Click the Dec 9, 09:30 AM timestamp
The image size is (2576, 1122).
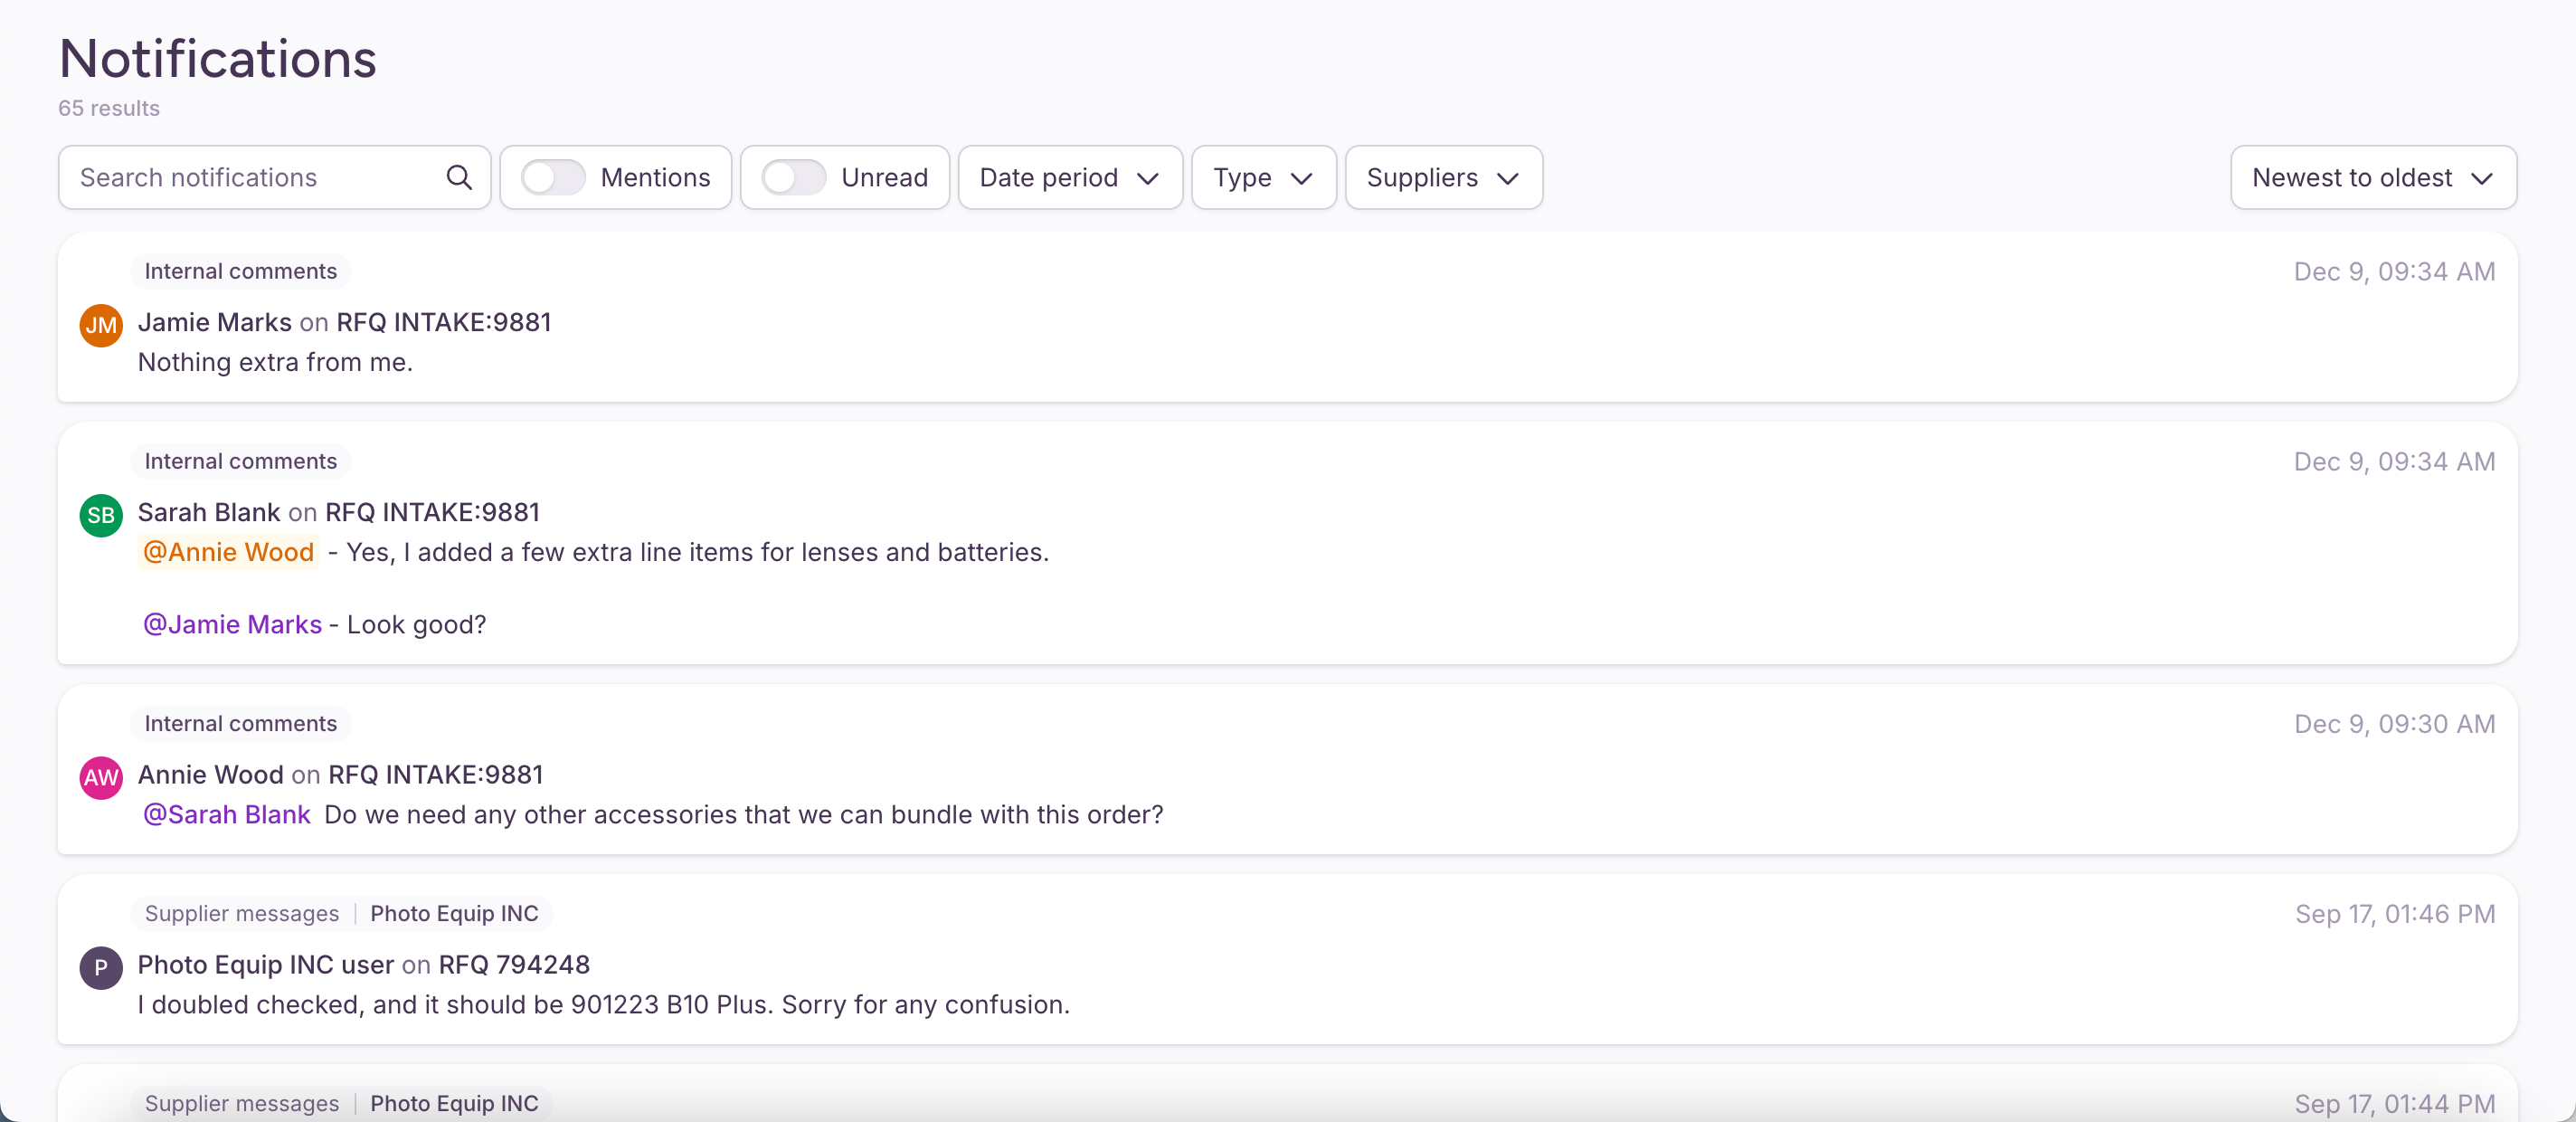[2394, 723]
